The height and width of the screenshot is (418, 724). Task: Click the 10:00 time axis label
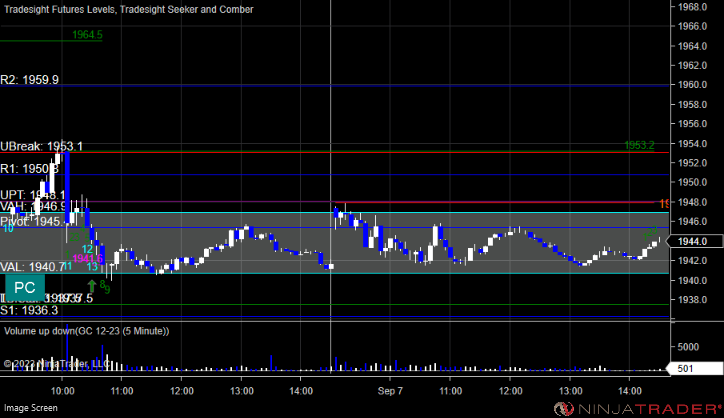[62, 391]
